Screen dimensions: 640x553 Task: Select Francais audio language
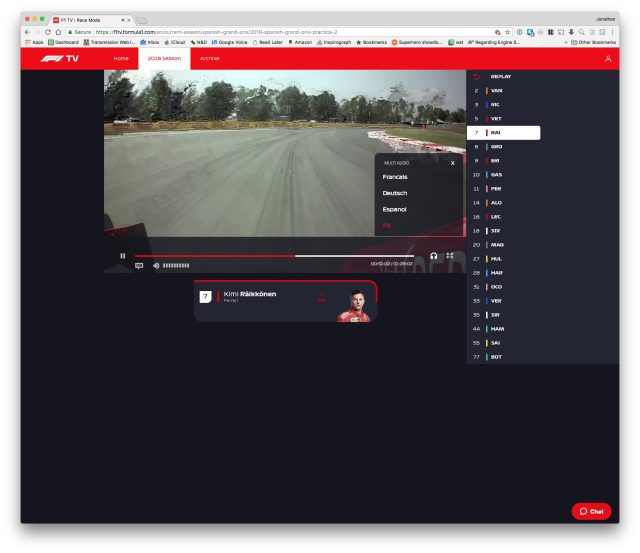point(395,177)
